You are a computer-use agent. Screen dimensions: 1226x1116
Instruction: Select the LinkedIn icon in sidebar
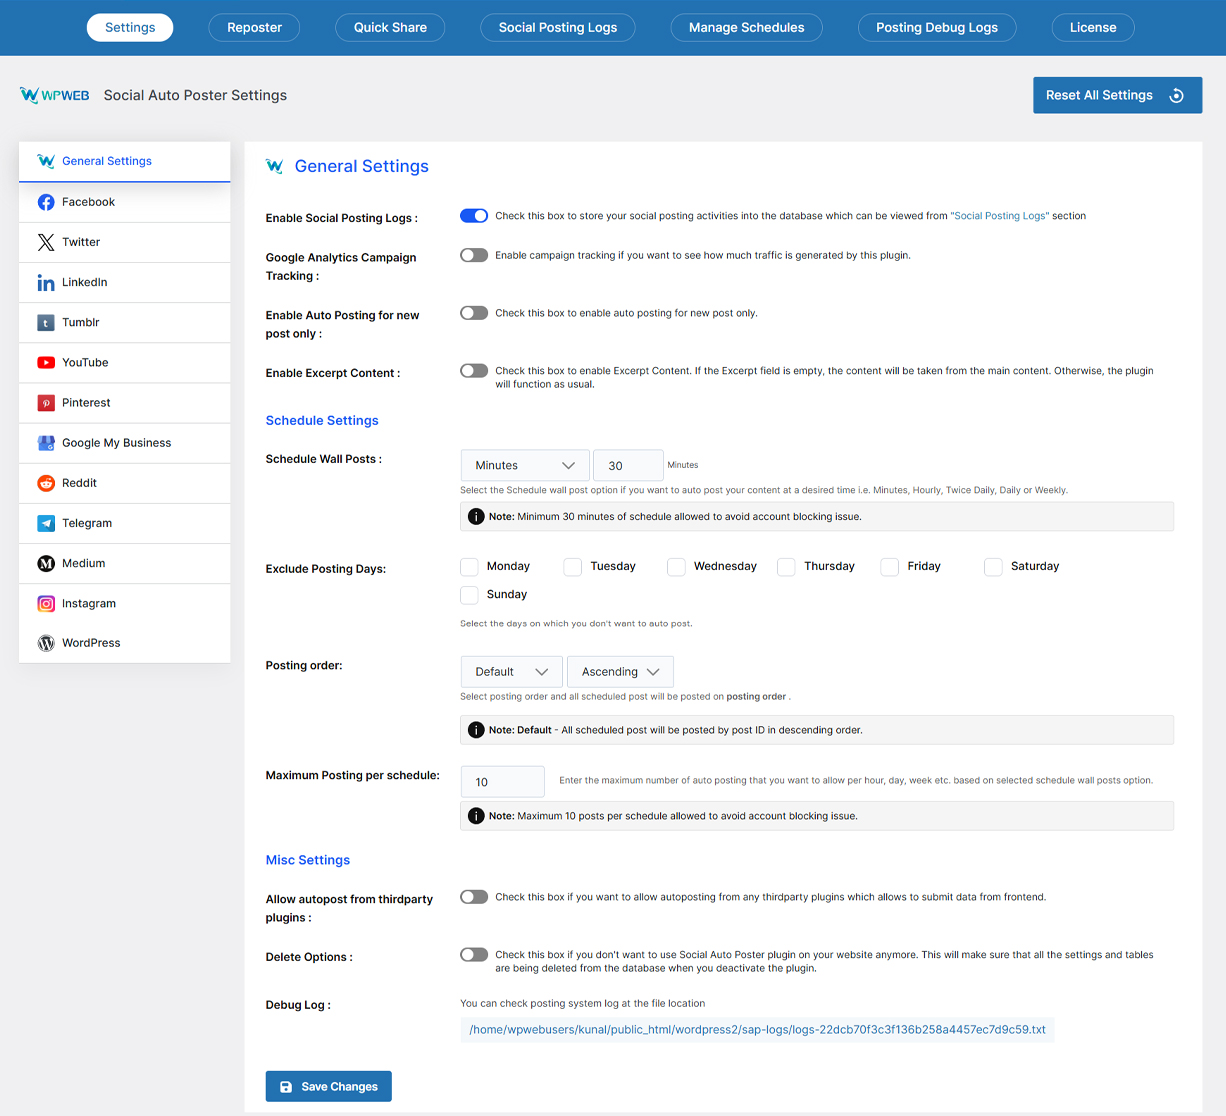46,283
